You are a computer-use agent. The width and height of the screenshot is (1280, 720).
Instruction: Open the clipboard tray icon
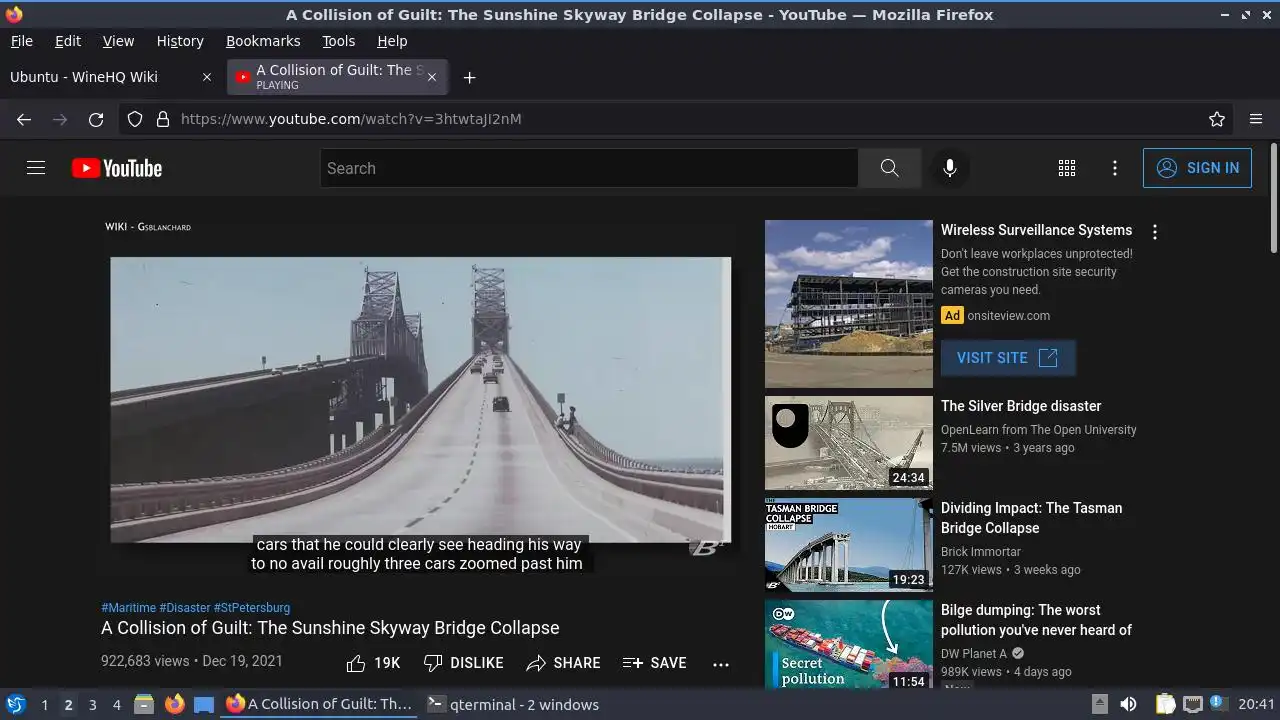1165,704
